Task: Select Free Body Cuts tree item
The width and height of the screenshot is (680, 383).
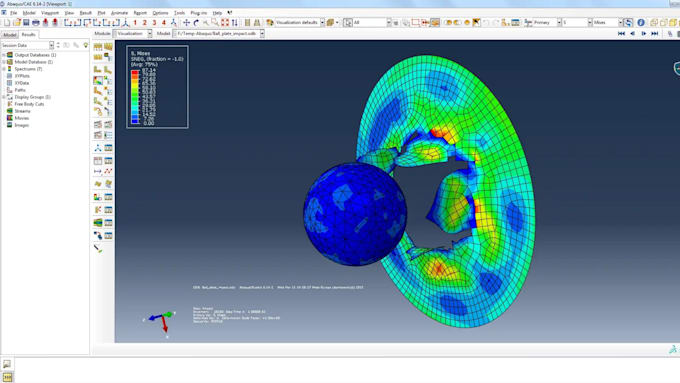Action: (x=29, y=104)
